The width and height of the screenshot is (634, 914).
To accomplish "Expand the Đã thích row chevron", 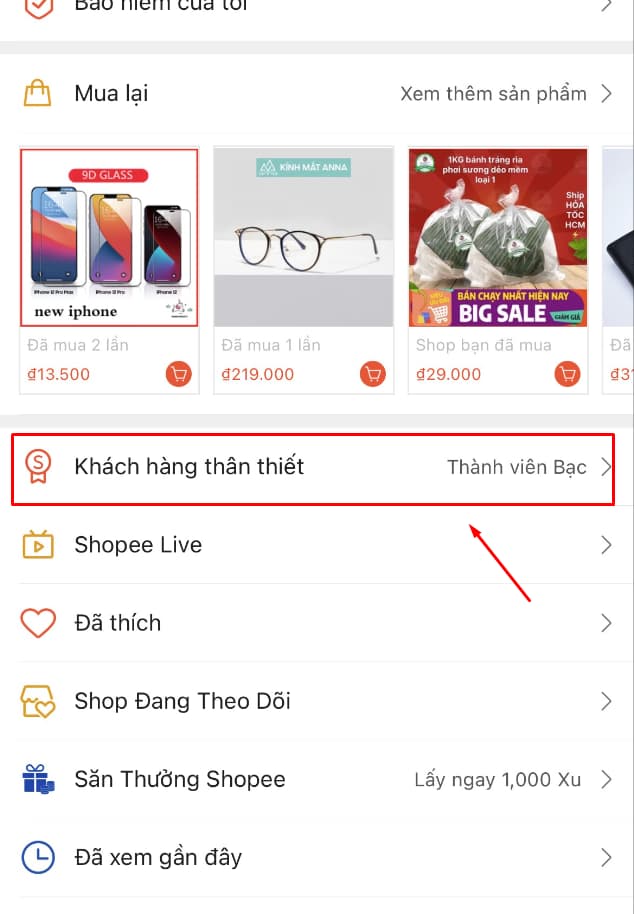I will tap(607, 623).
